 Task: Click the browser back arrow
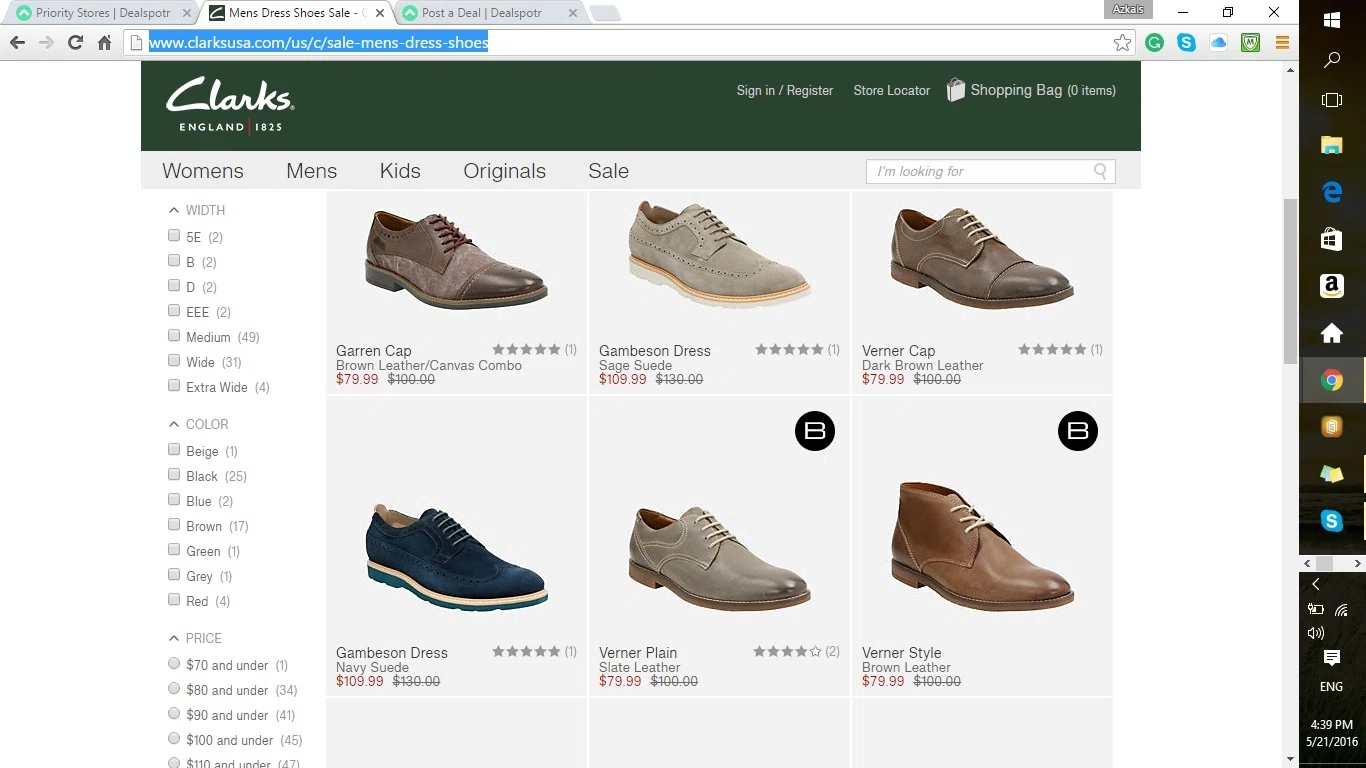point(17,43)
